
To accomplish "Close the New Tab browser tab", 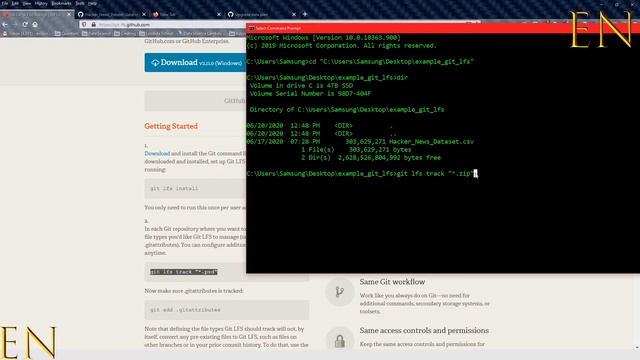I will pyautogui.click(x=219, y=14).
